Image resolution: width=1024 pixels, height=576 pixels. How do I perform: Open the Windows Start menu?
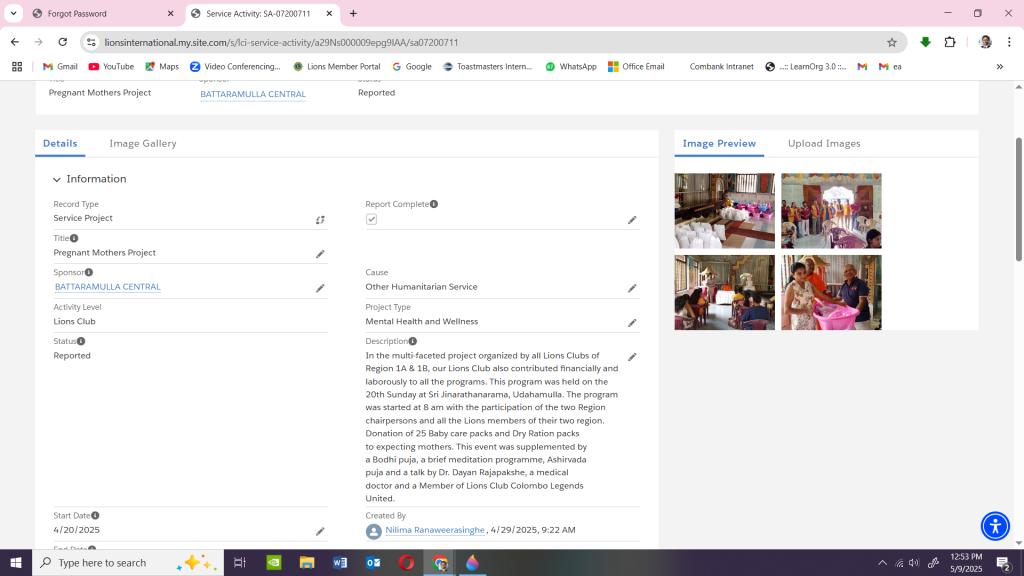16,562
